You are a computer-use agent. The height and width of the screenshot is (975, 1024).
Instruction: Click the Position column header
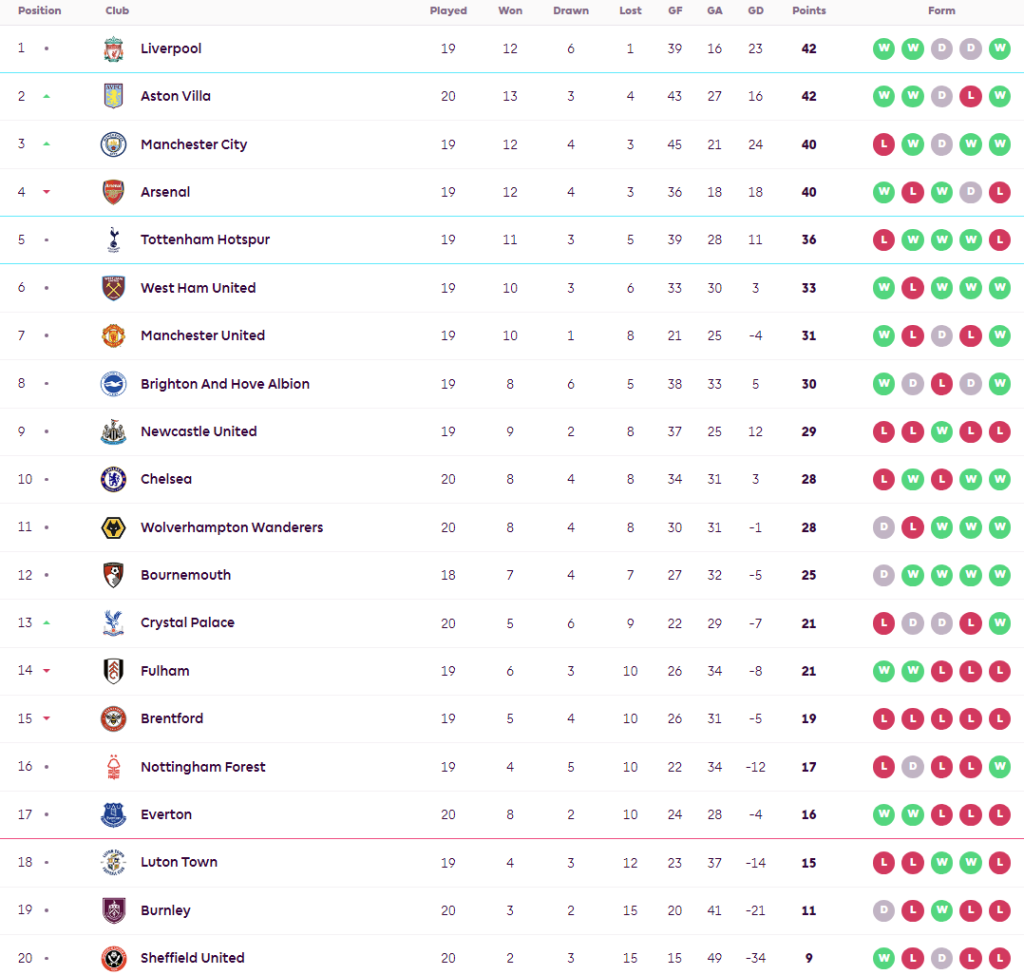[40, 11]
